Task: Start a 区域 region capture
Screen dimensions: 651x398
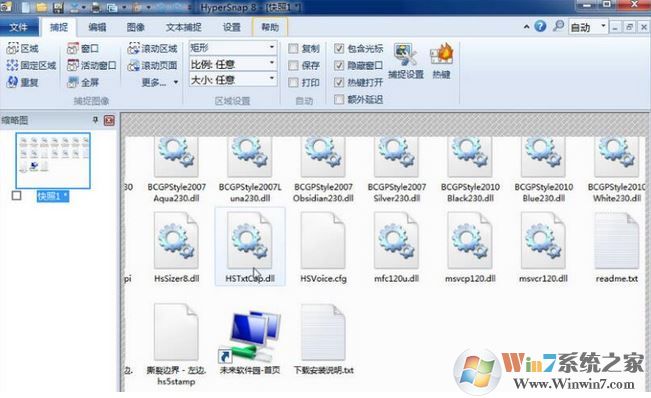Action: [22, 49]
